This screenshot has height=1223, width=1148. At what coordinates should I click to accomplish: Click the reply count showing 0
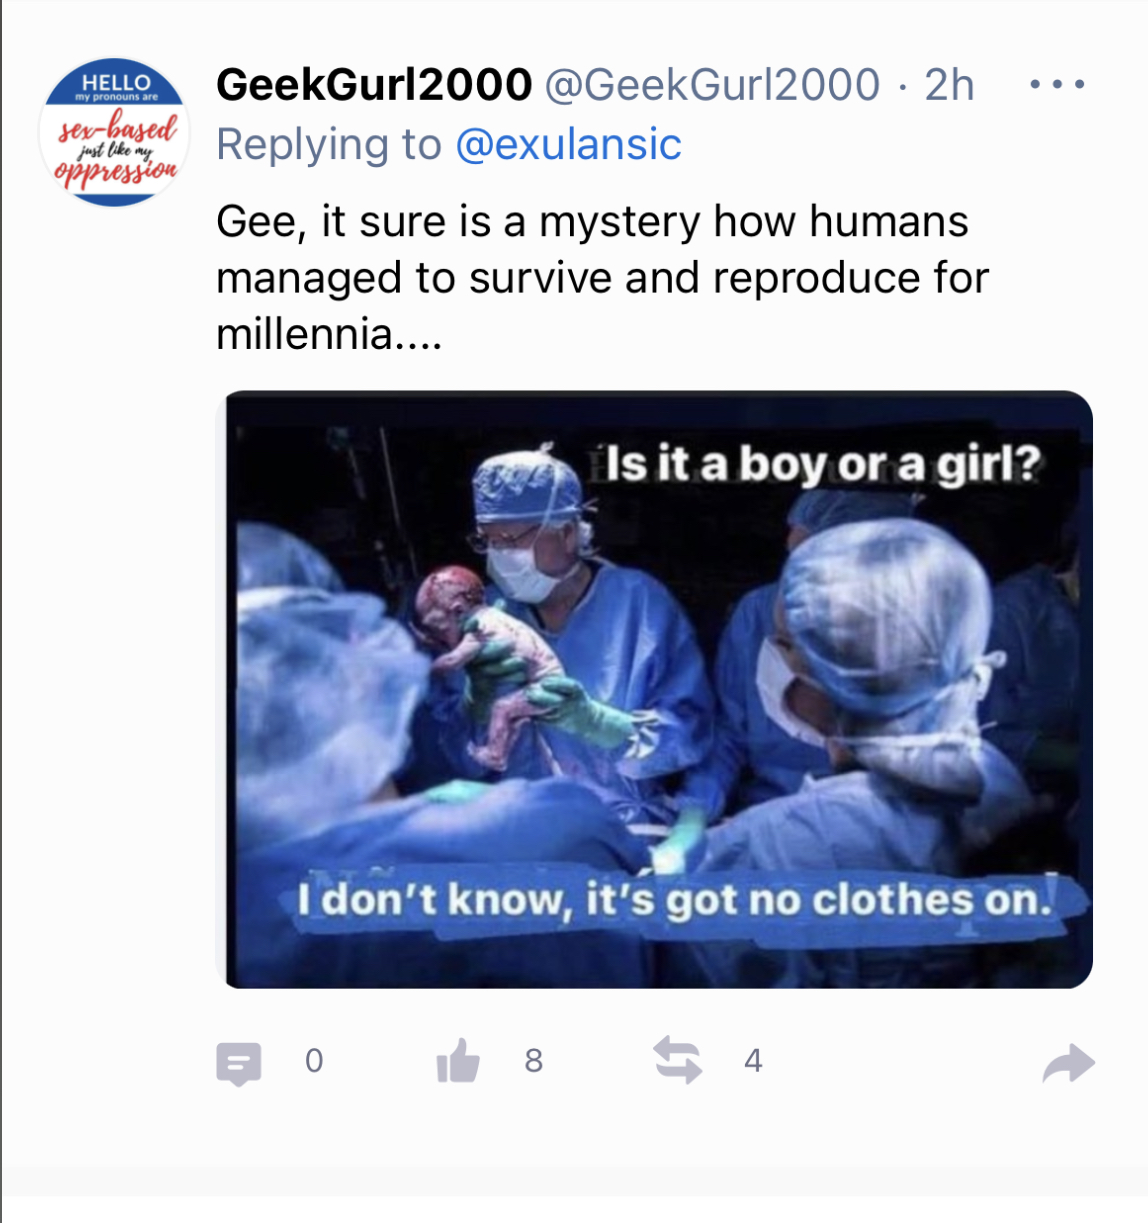pos(314,1061)
